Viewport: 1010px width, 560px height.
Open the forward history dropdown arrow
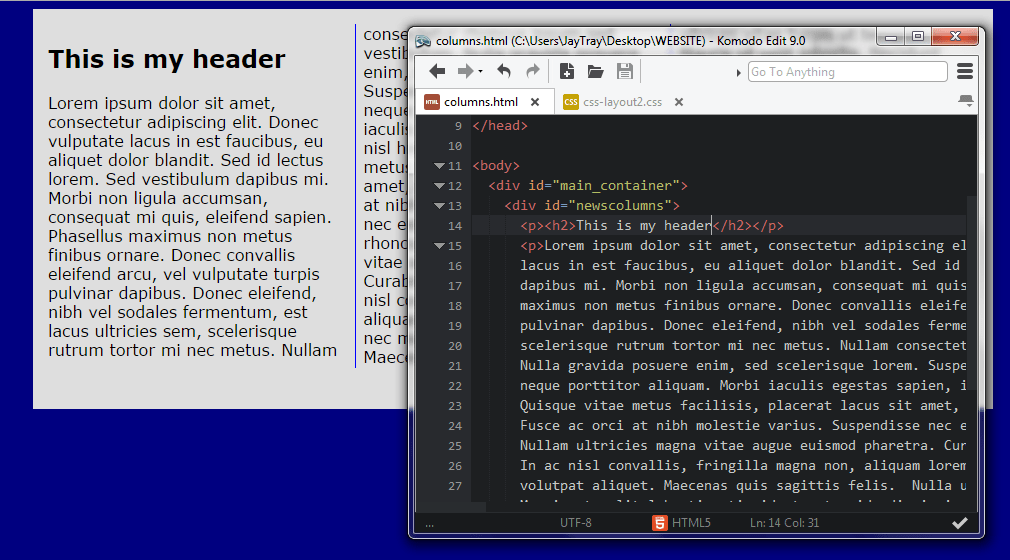tap(481, 72)
